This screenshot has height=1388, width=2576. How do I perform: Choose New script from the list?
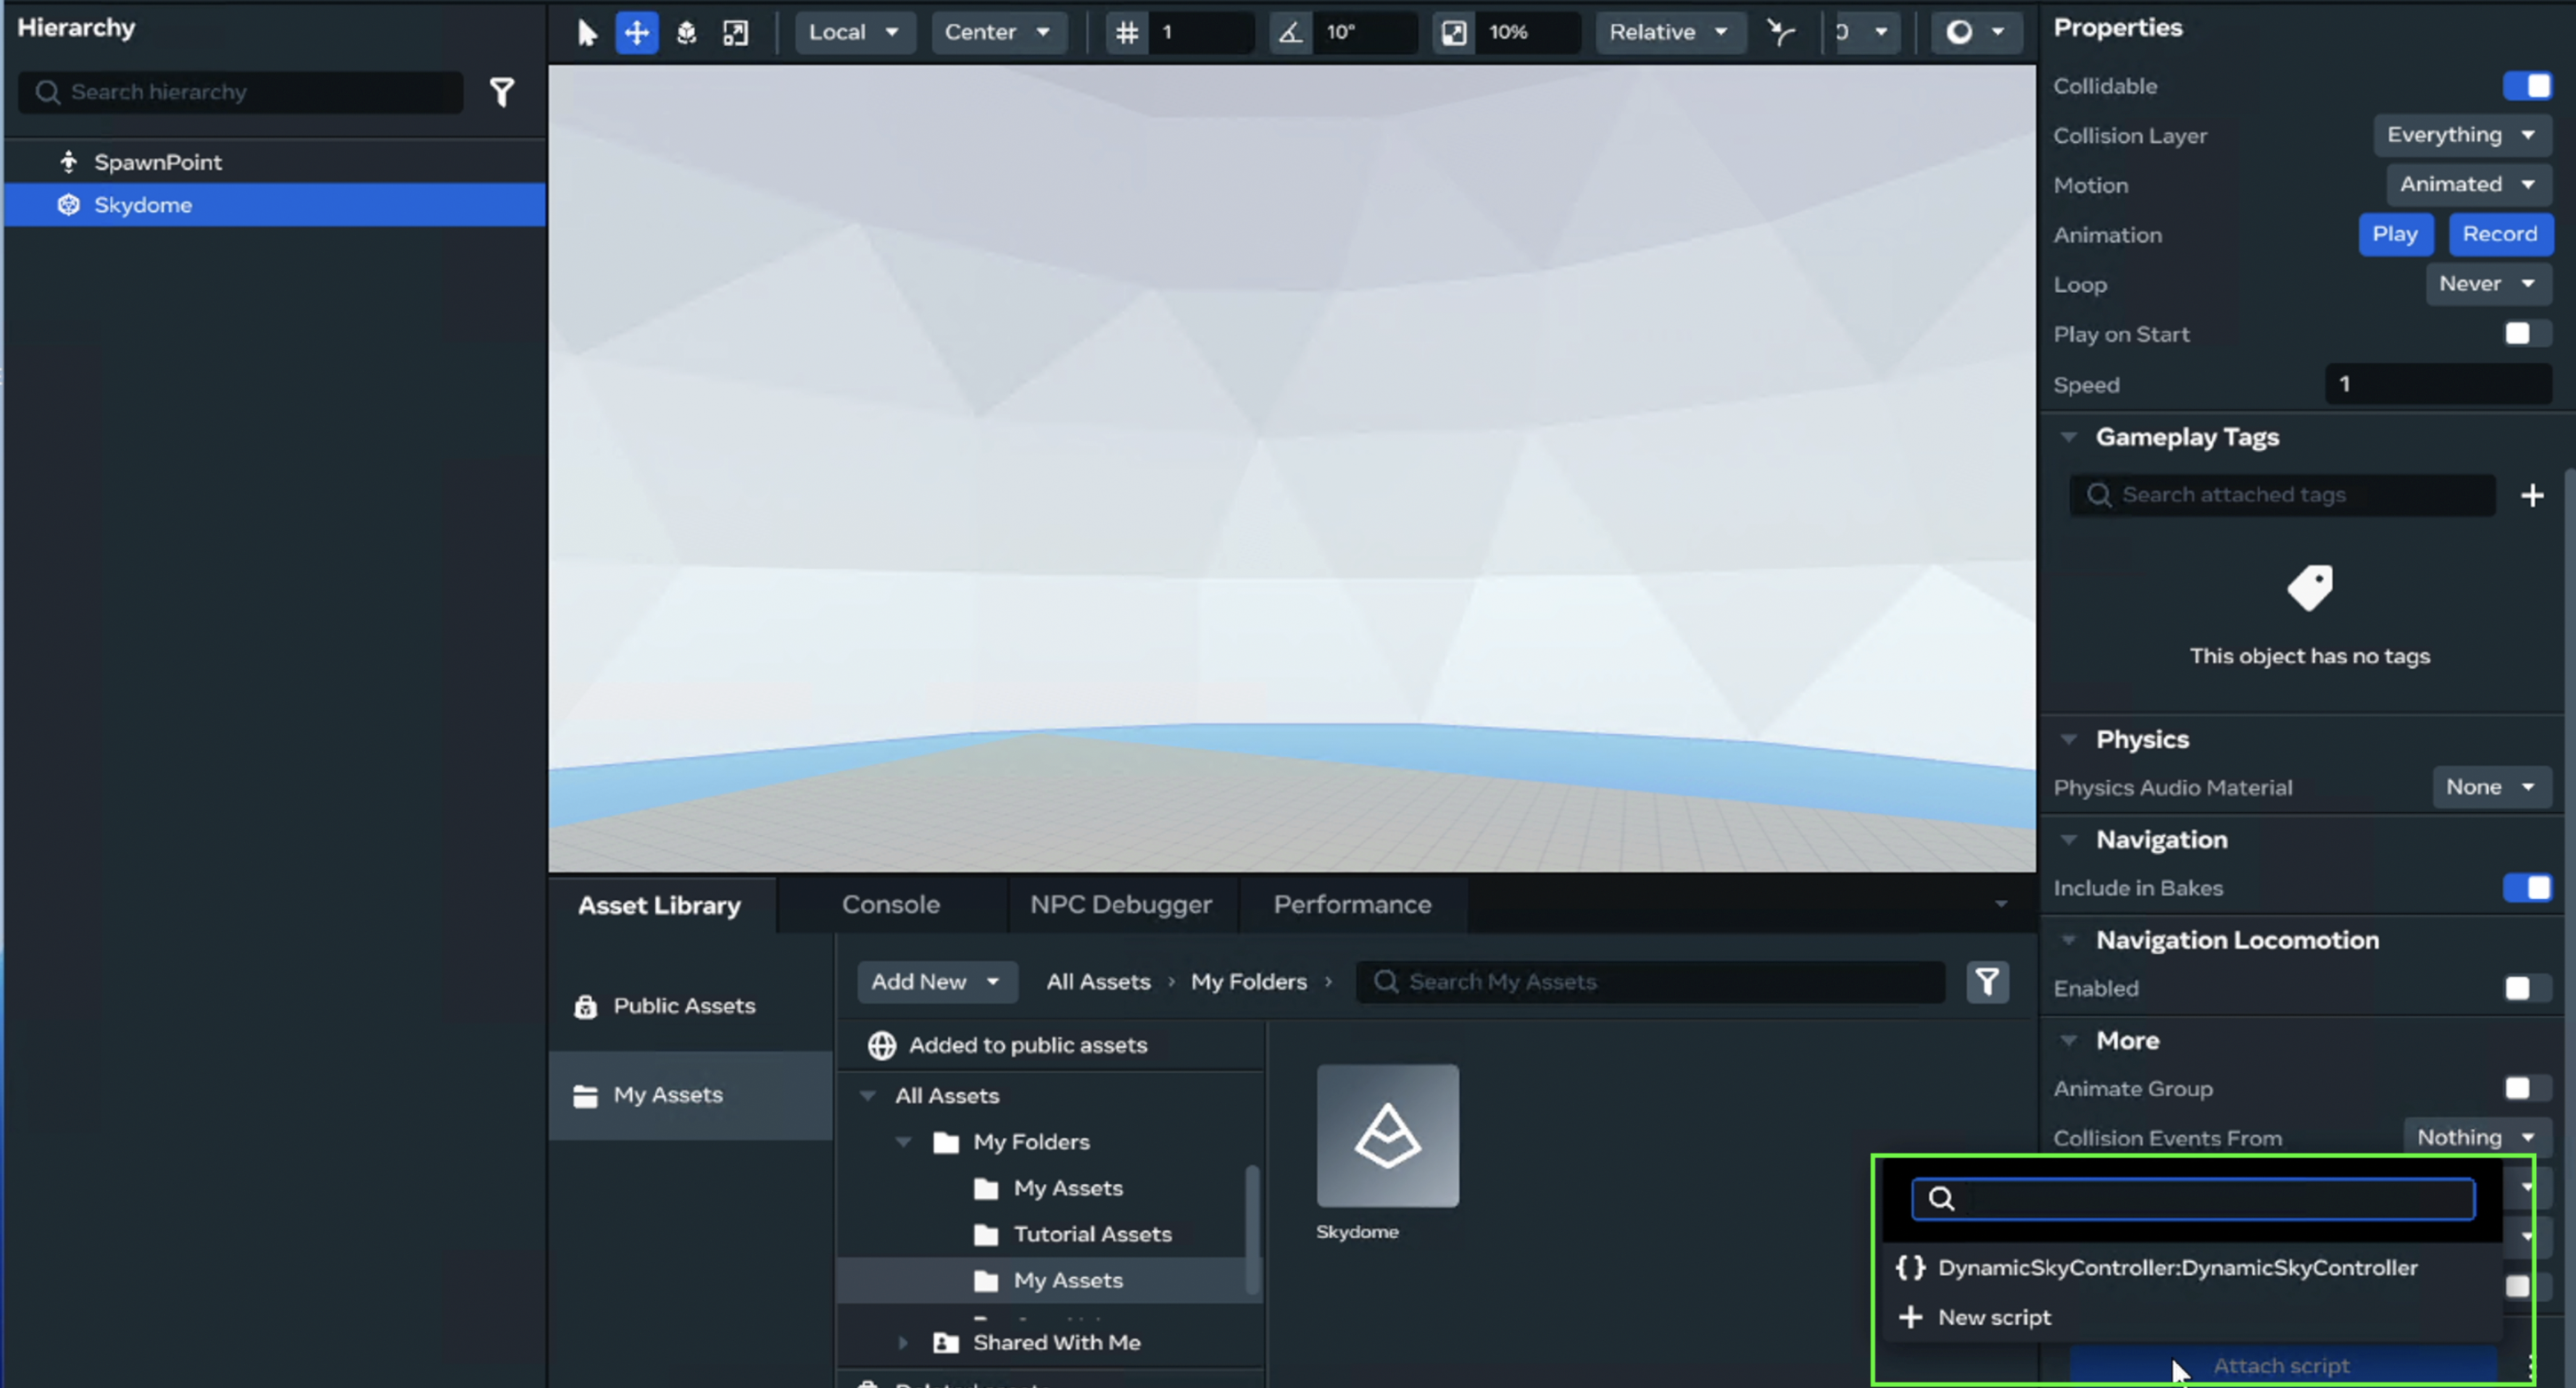coord(1993,1317)
